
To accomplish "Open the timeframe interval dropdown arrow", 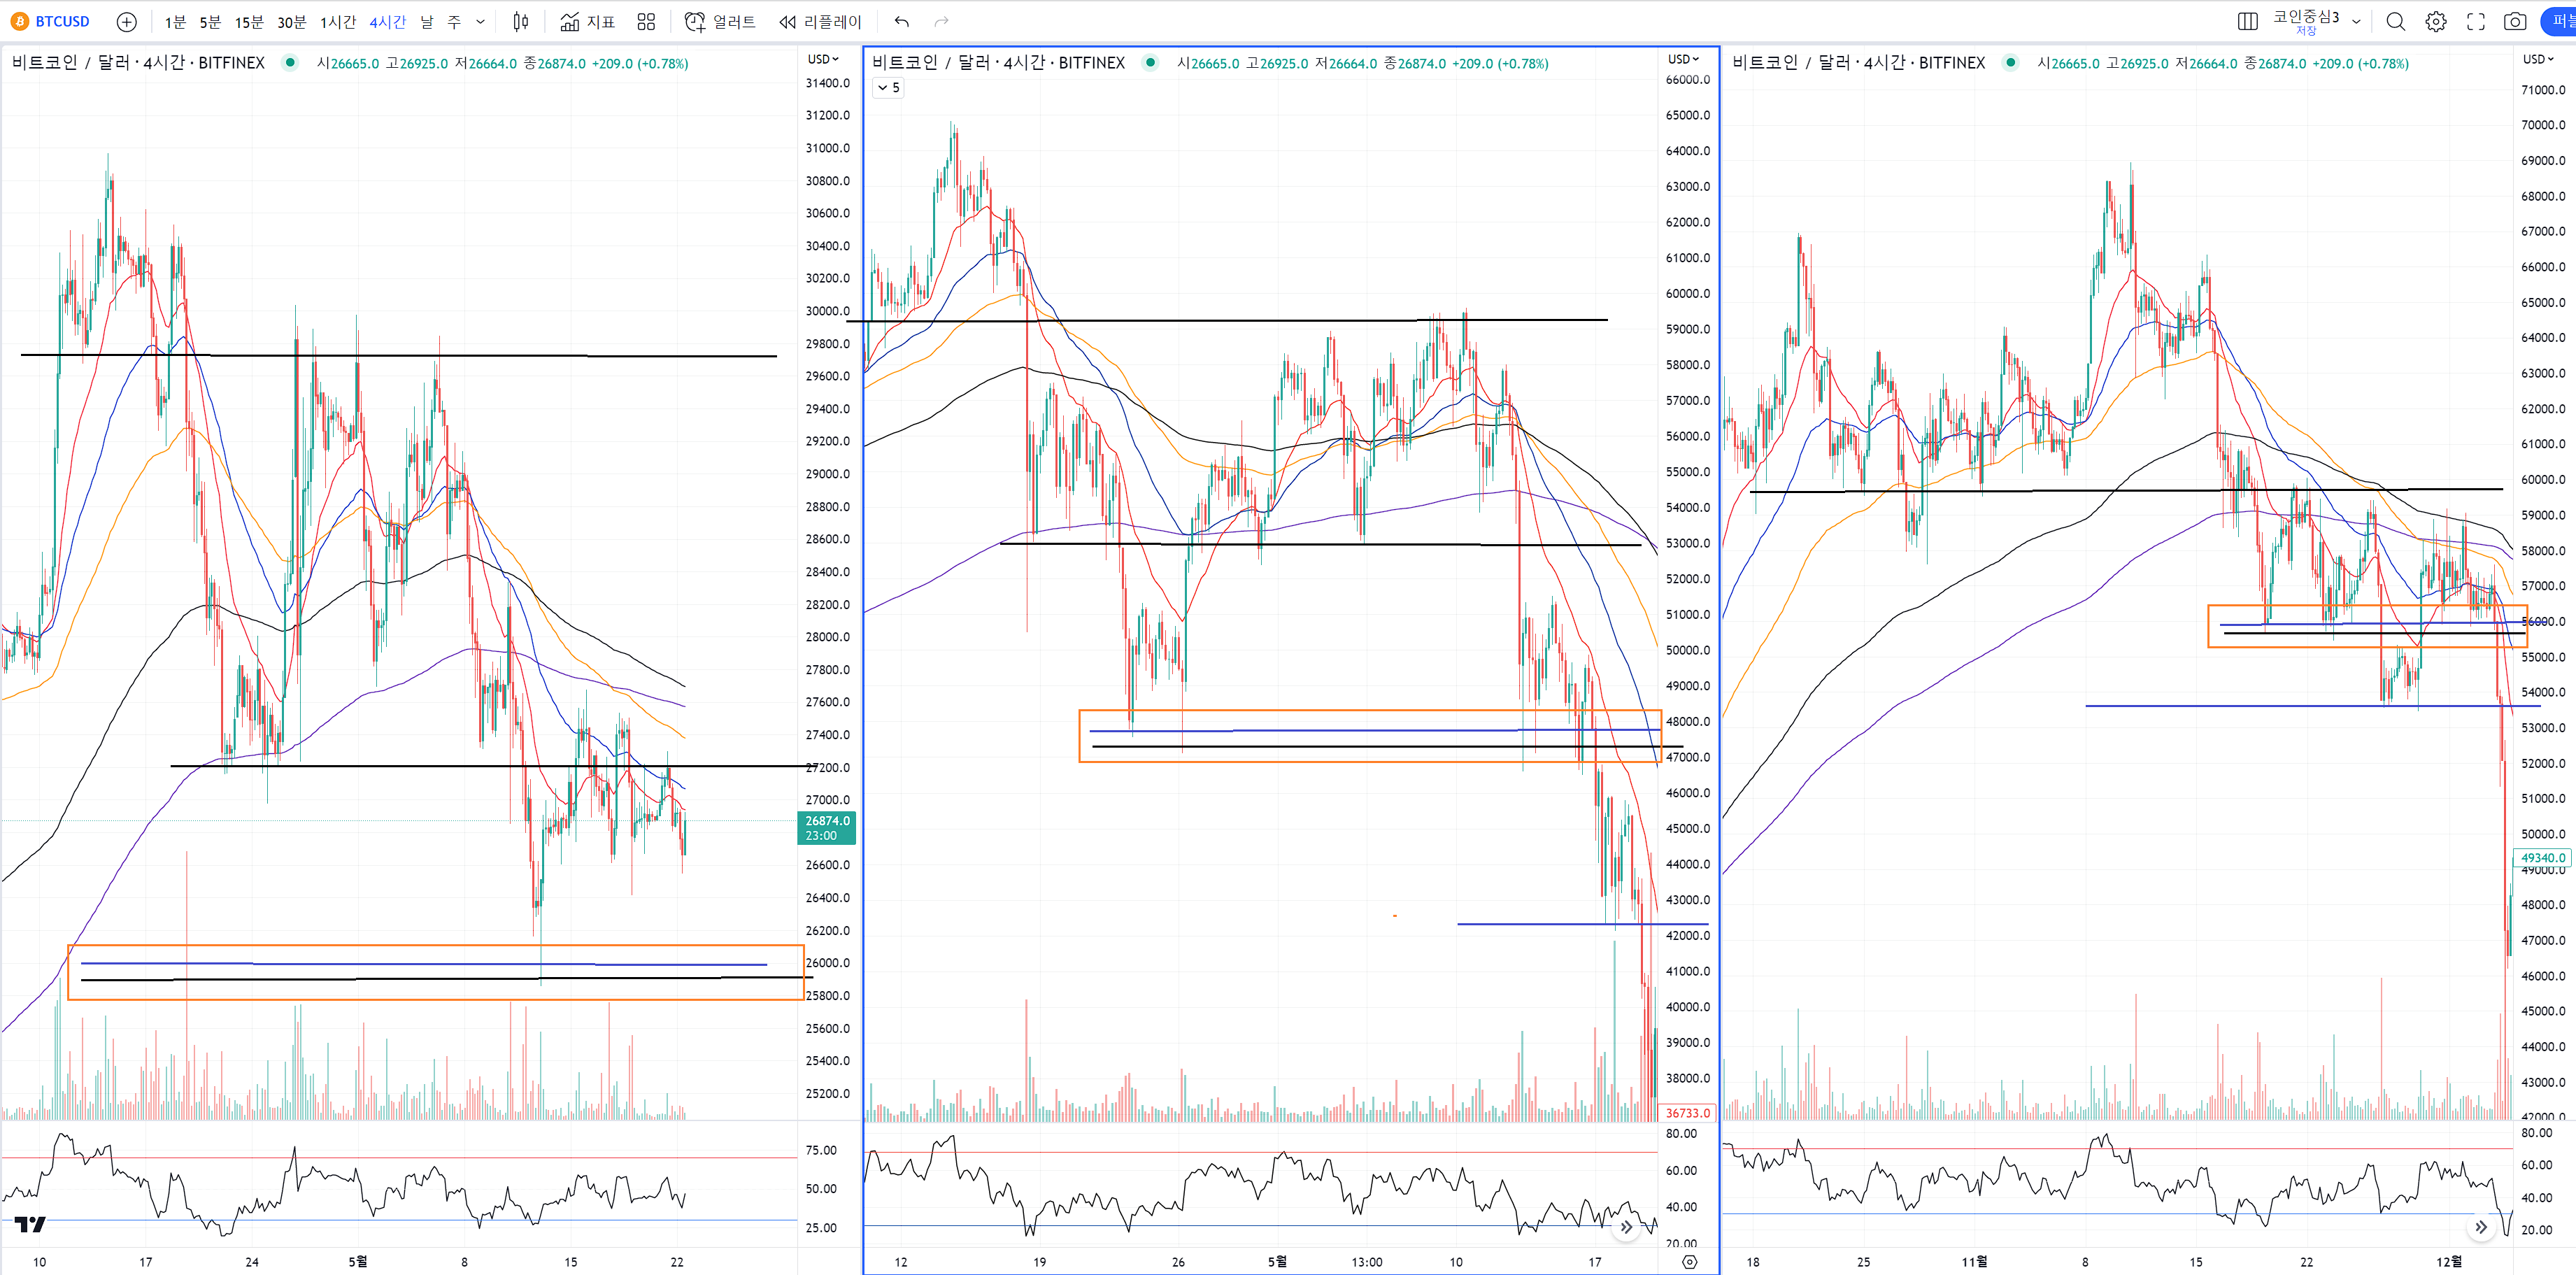I will [480, 21].
